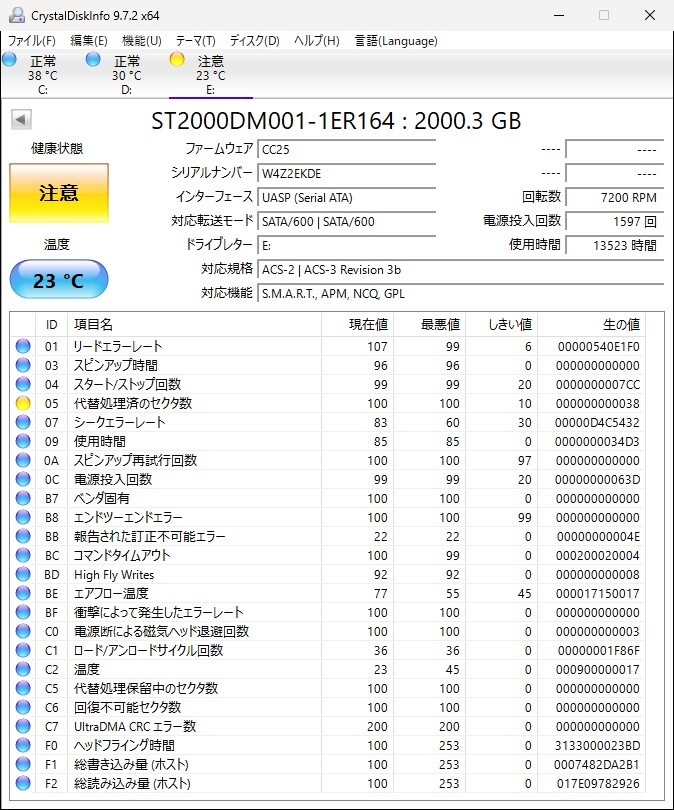Click the status icon for ベンダ固有 row

pyautogui.click(x=23, y=498)
